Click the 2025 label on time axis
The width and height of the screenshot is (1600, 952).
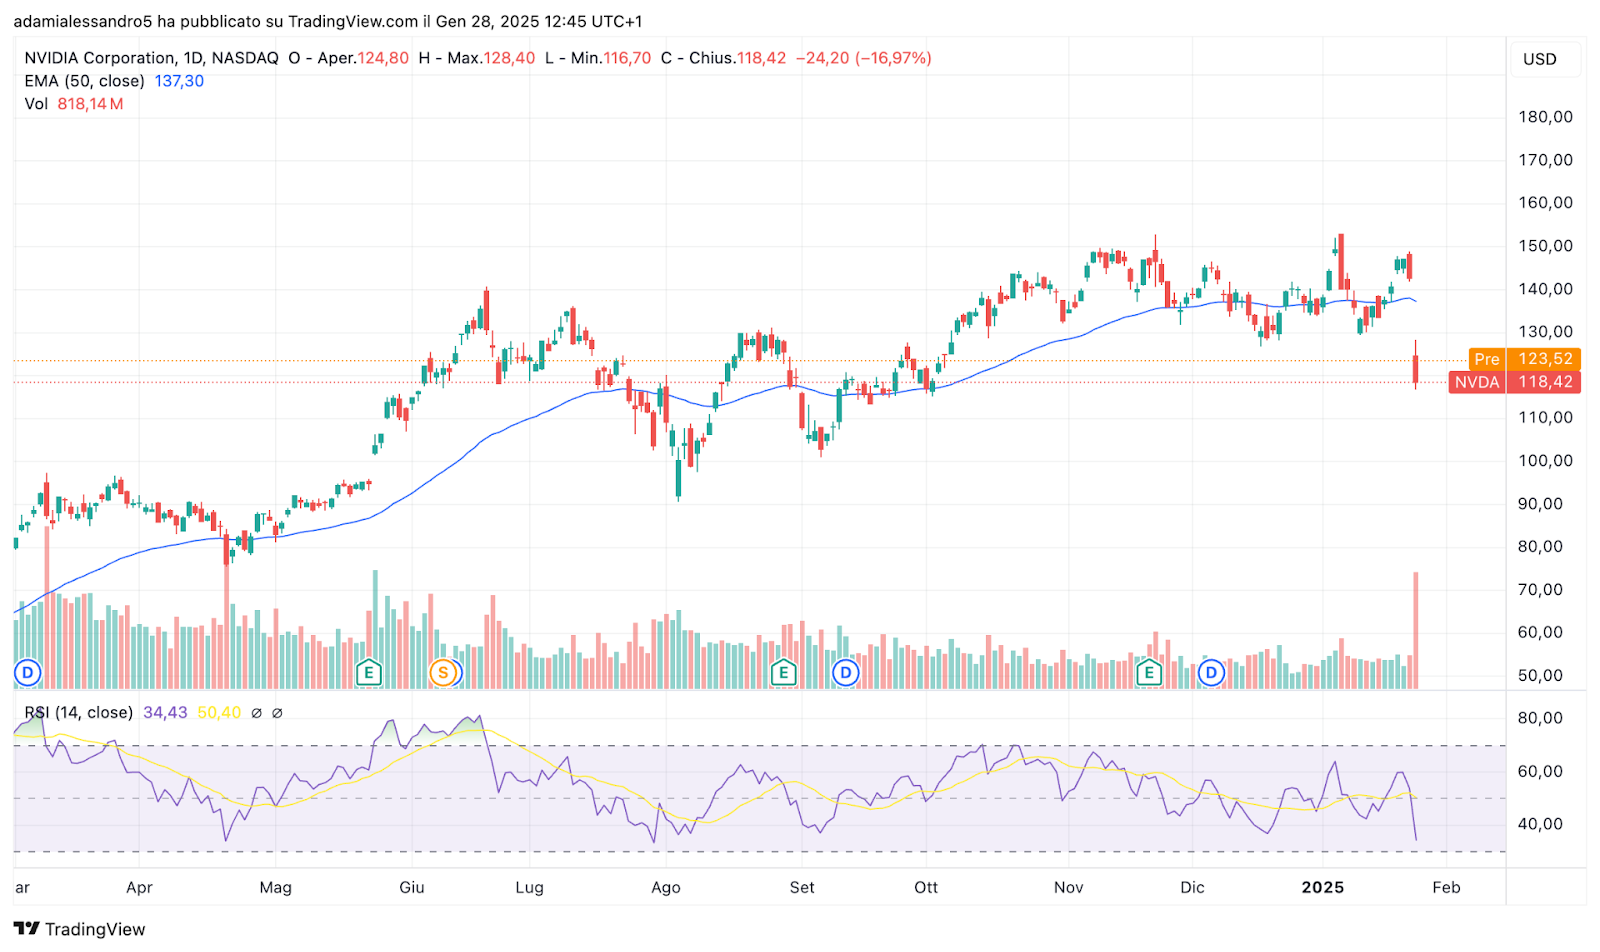pyautogui.click(x=1322, y=887)
